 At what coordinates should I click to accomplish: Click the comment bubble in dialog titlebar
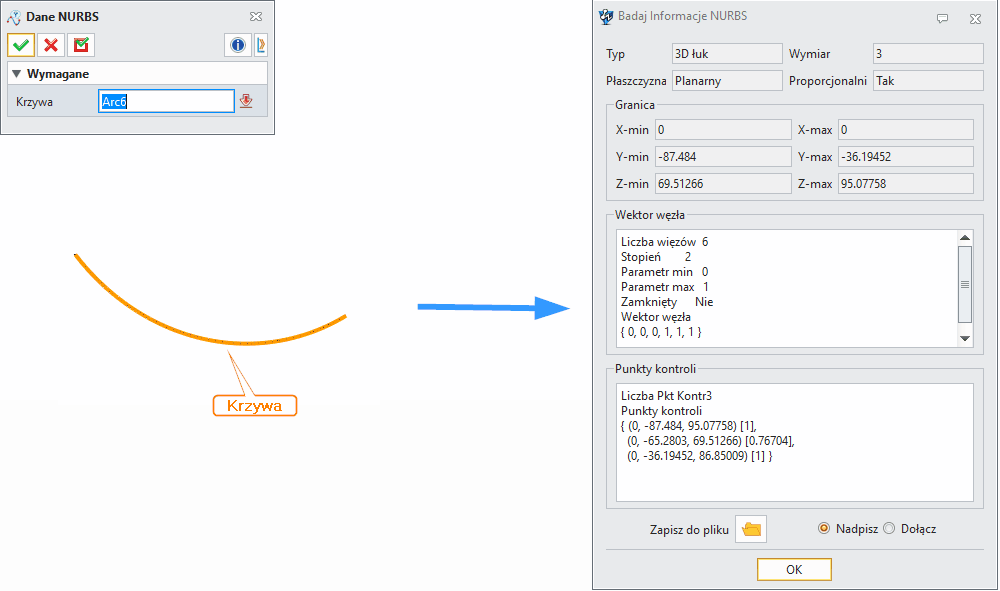click(941, 18)
